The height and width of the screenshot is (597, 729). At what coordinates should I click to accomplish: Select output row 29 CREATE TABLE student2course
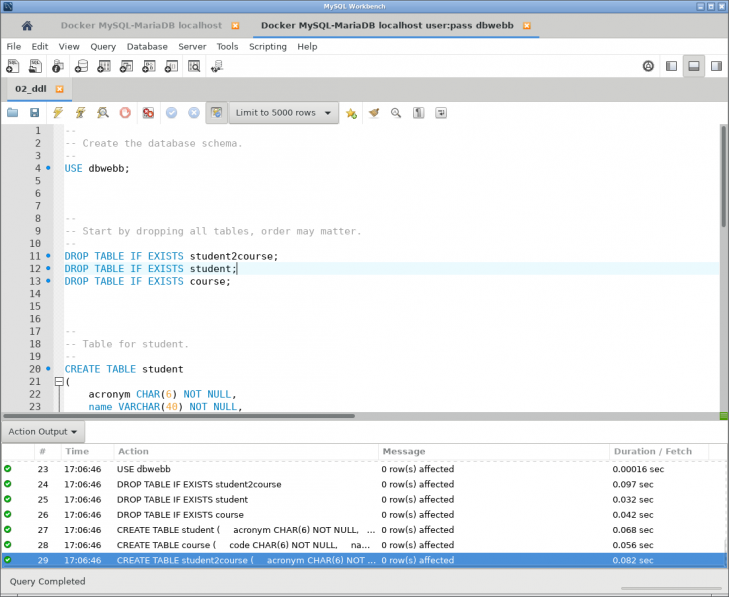pyautogui.click(x=364, y=560)
